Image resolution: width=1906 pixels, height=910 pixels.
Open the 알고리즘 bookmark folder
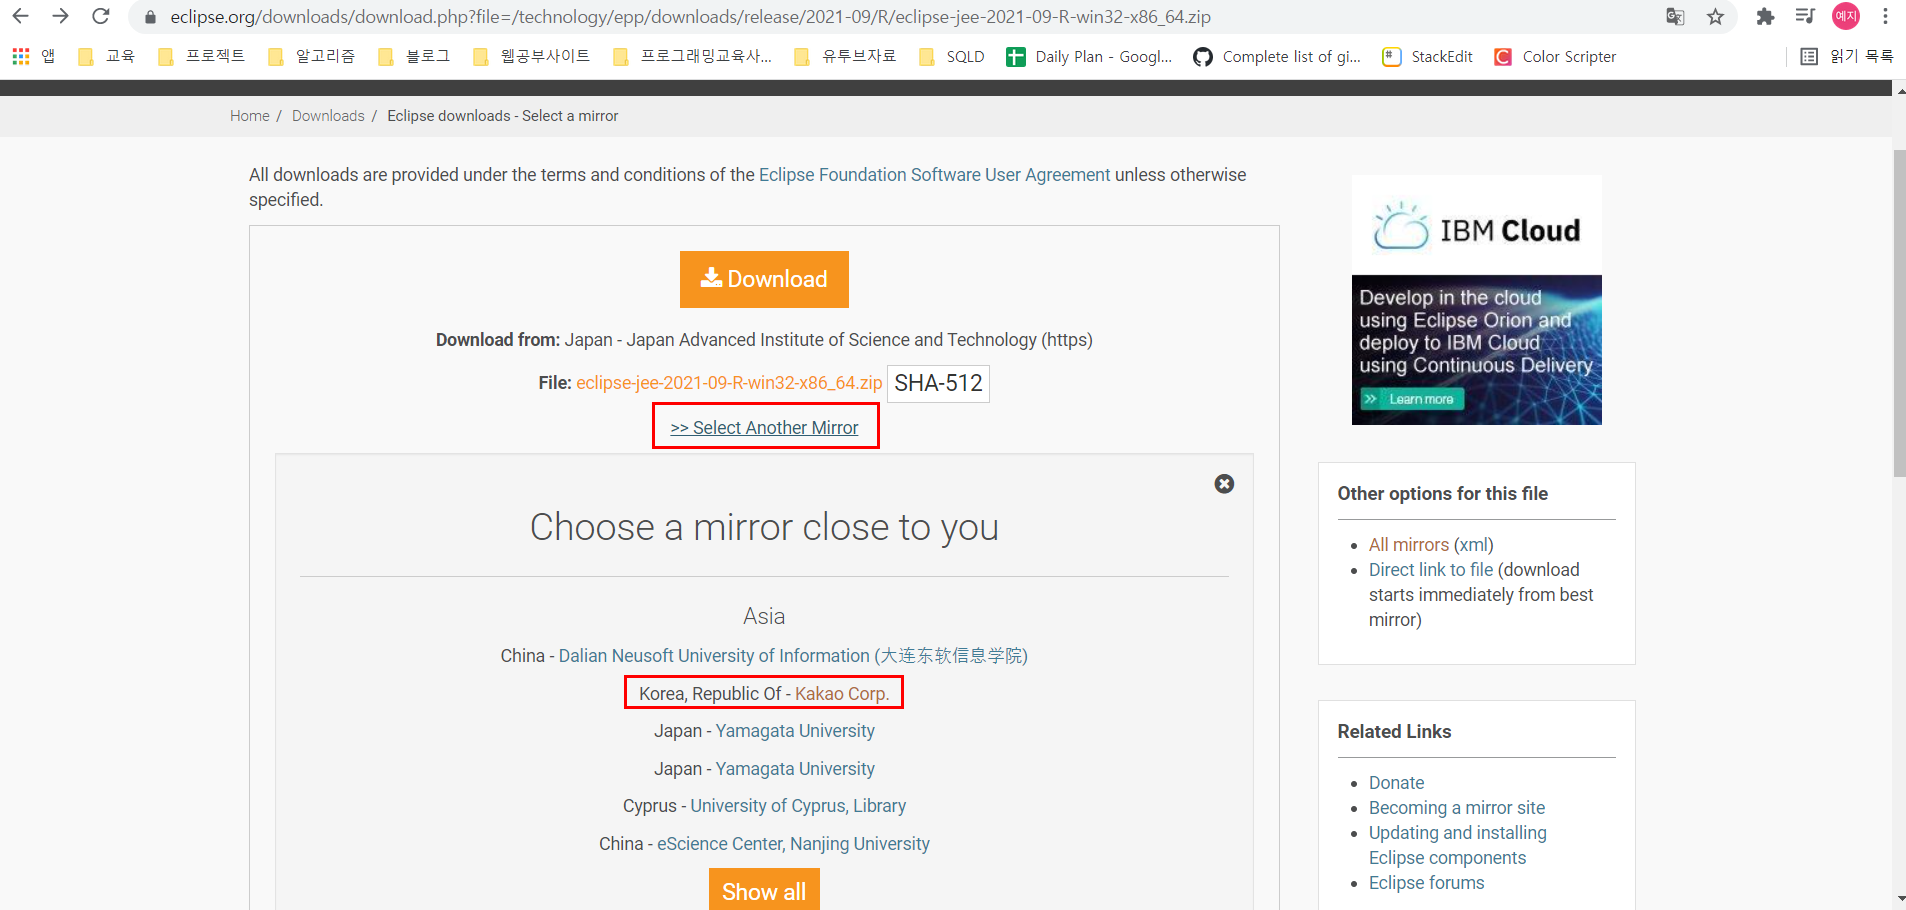(311, 56)
